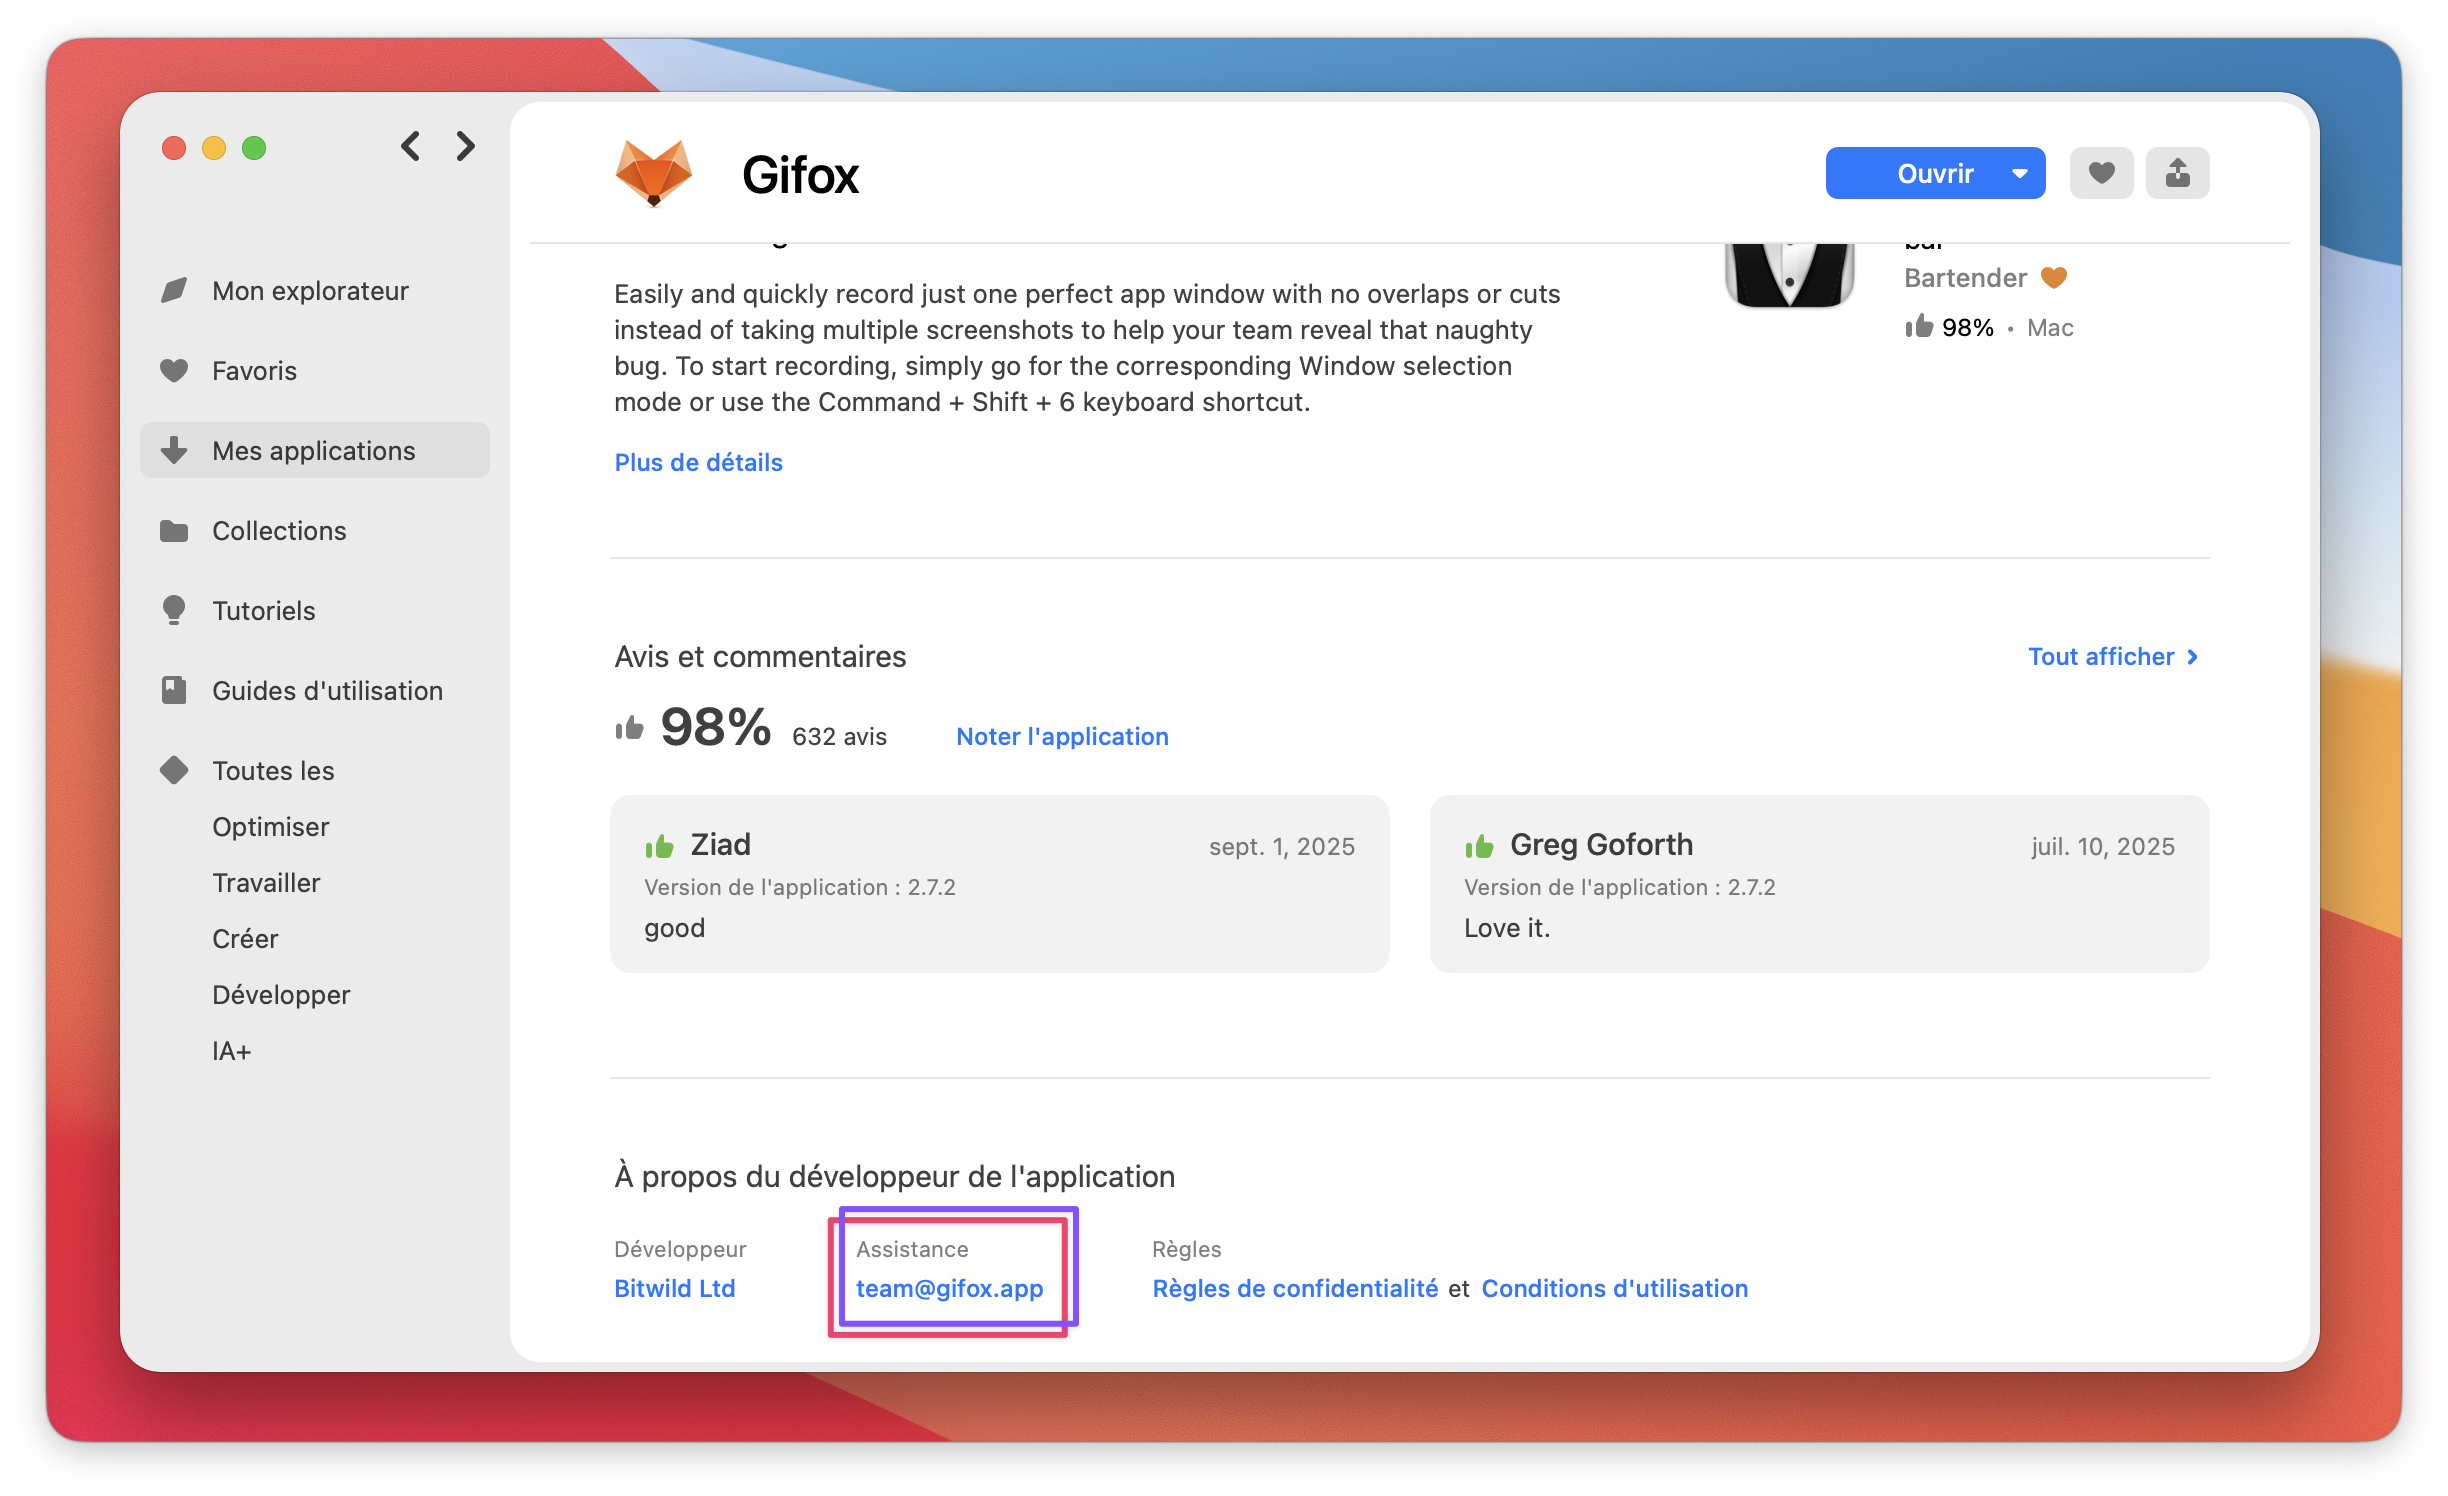Click the Guides d'utilisation book icon
2448x1496 pixels.
174,690
